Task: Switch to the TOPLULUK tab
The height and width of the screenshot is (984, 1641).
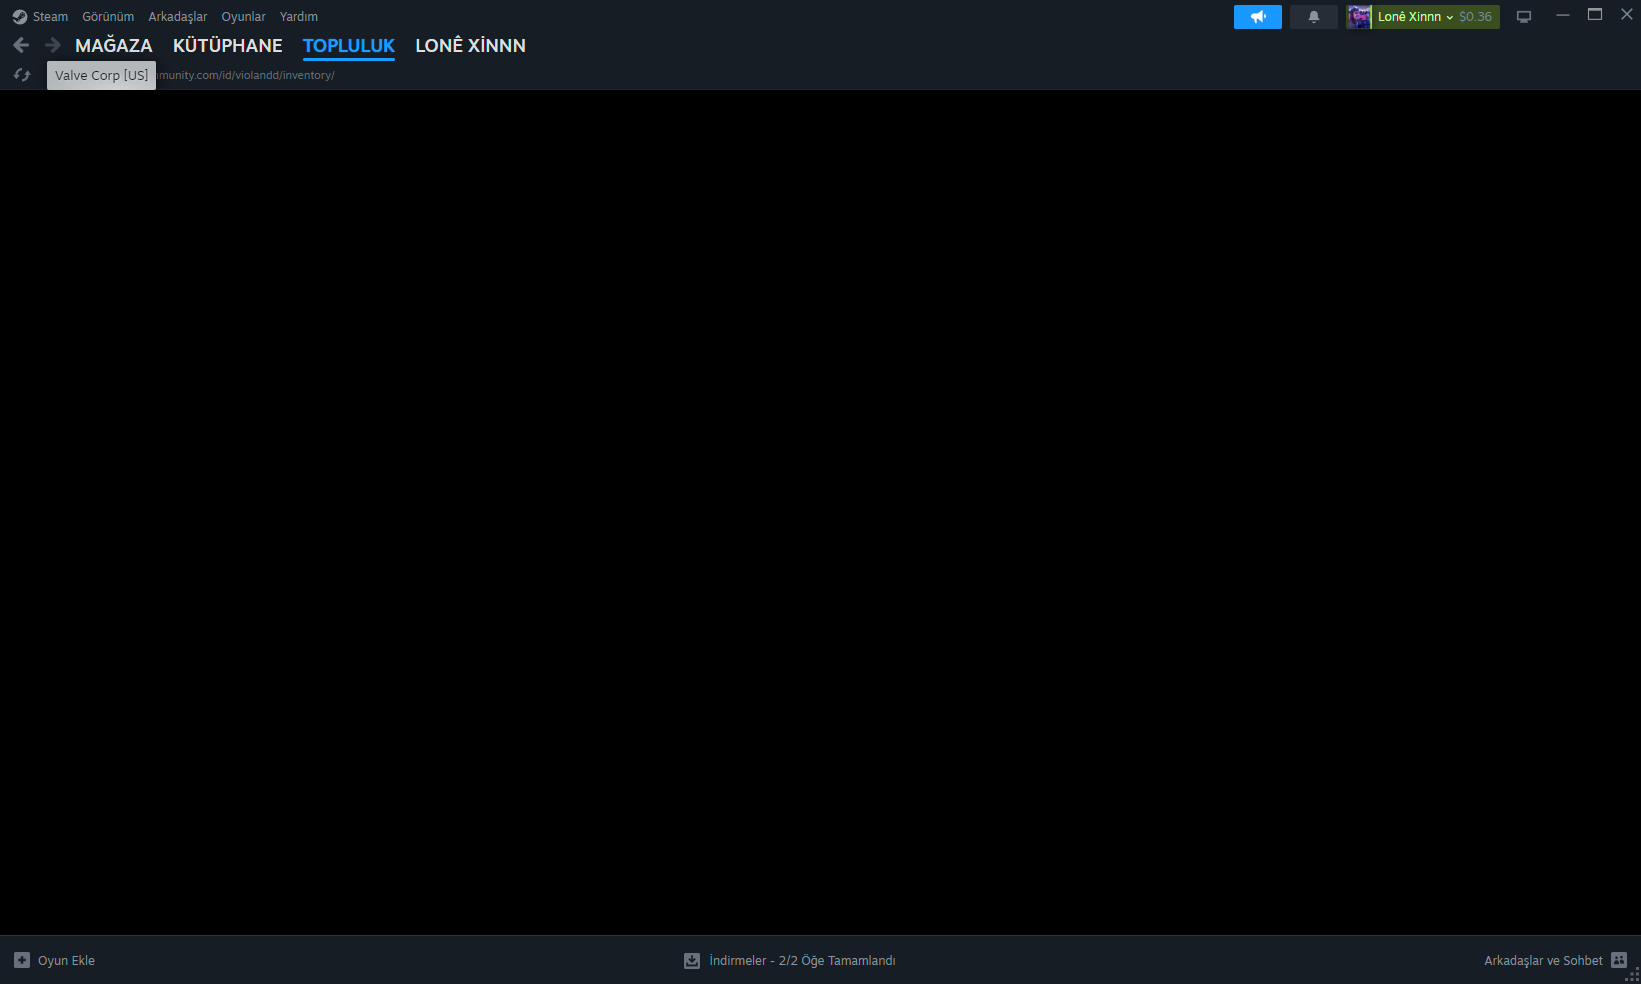Action: pos(349,46)
